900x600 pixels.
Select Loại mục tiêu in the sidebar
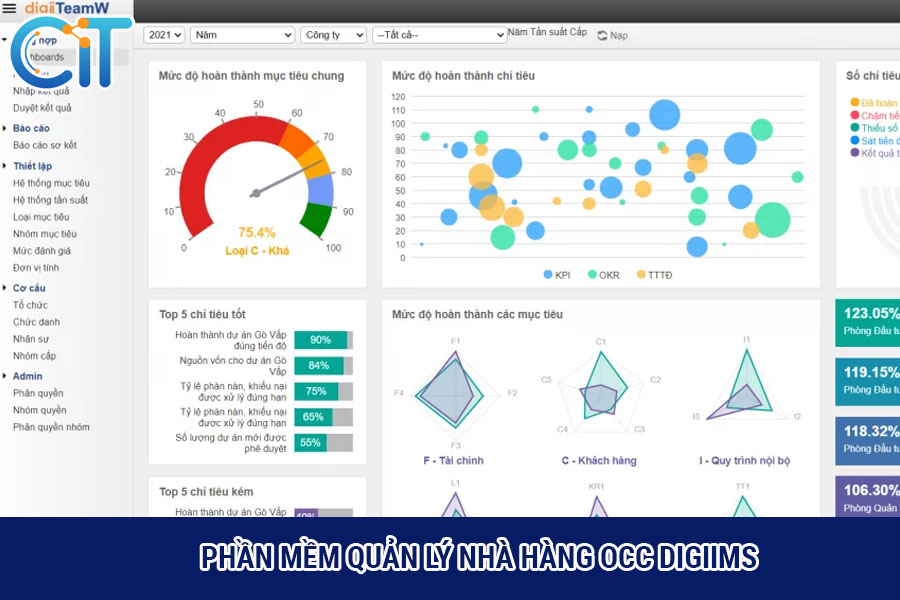pyautogui.click(x=41, y=217)
